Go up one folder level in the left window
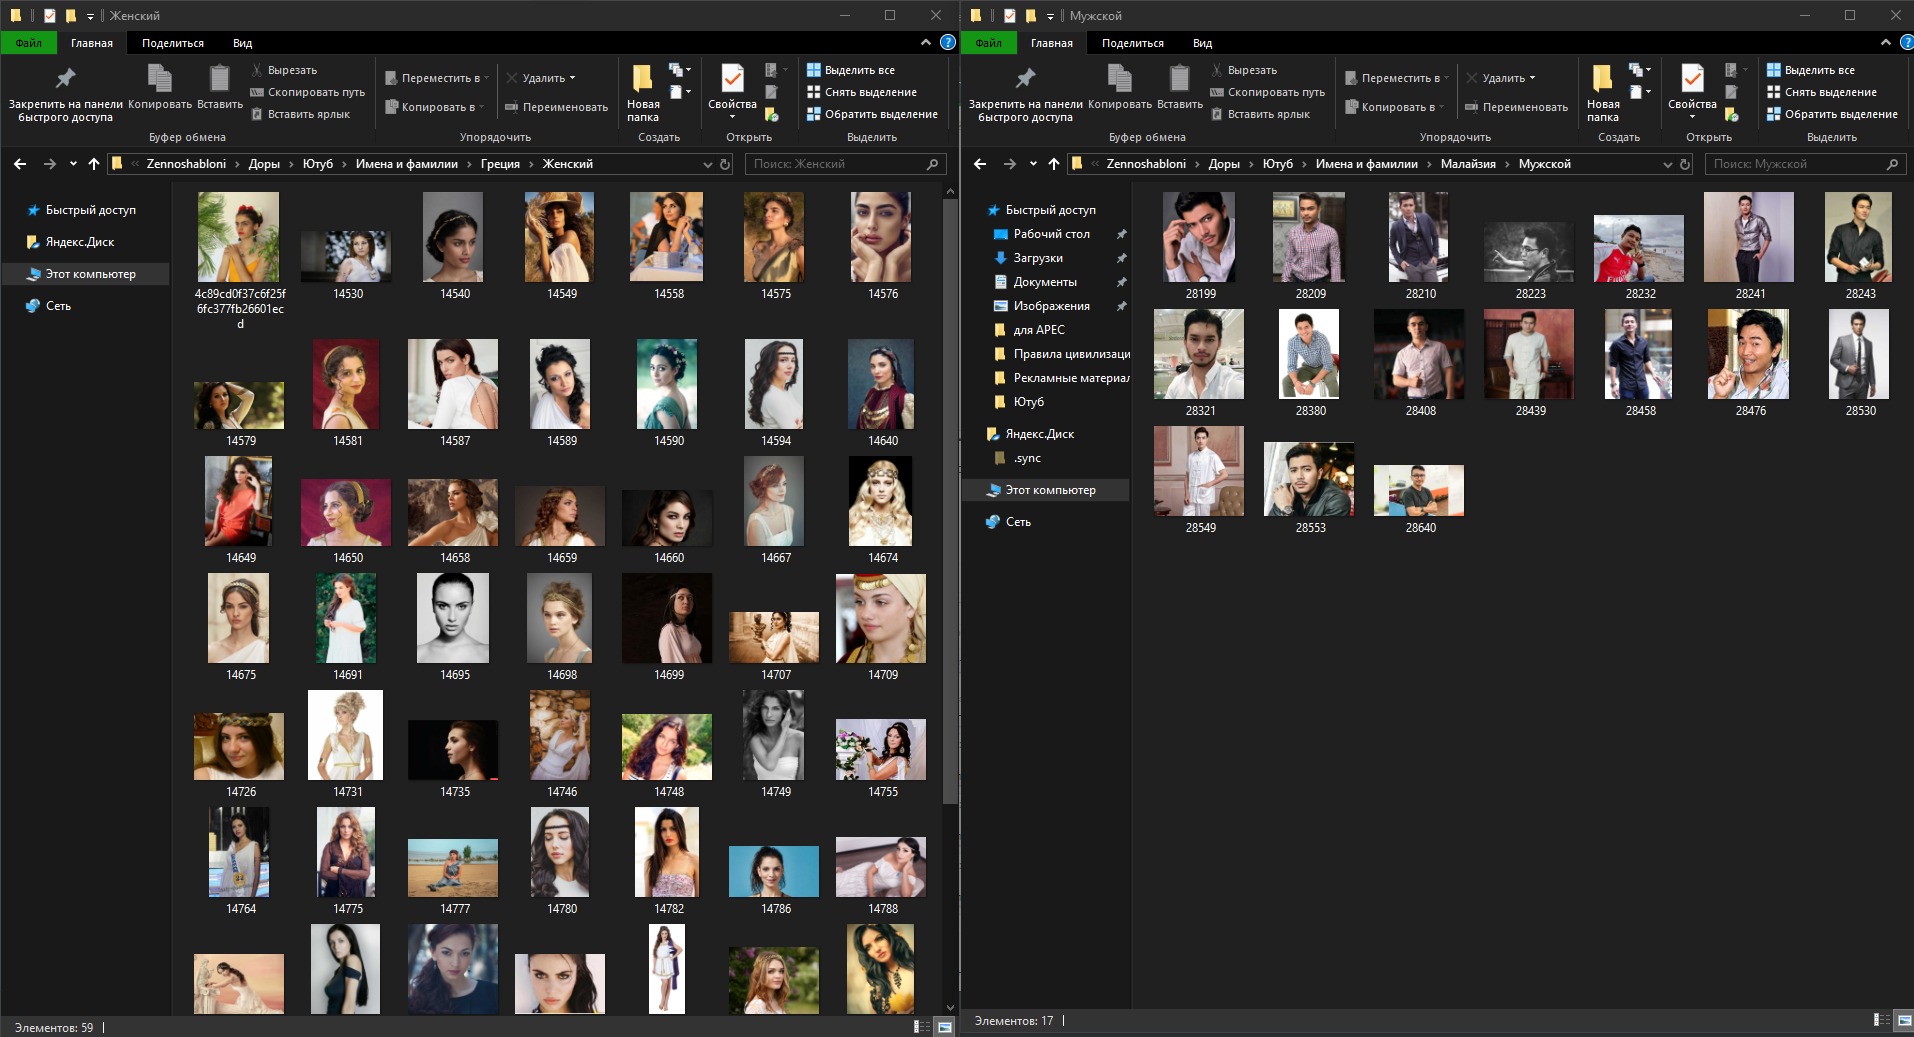1914x1037 pixels. click(94, 164)
